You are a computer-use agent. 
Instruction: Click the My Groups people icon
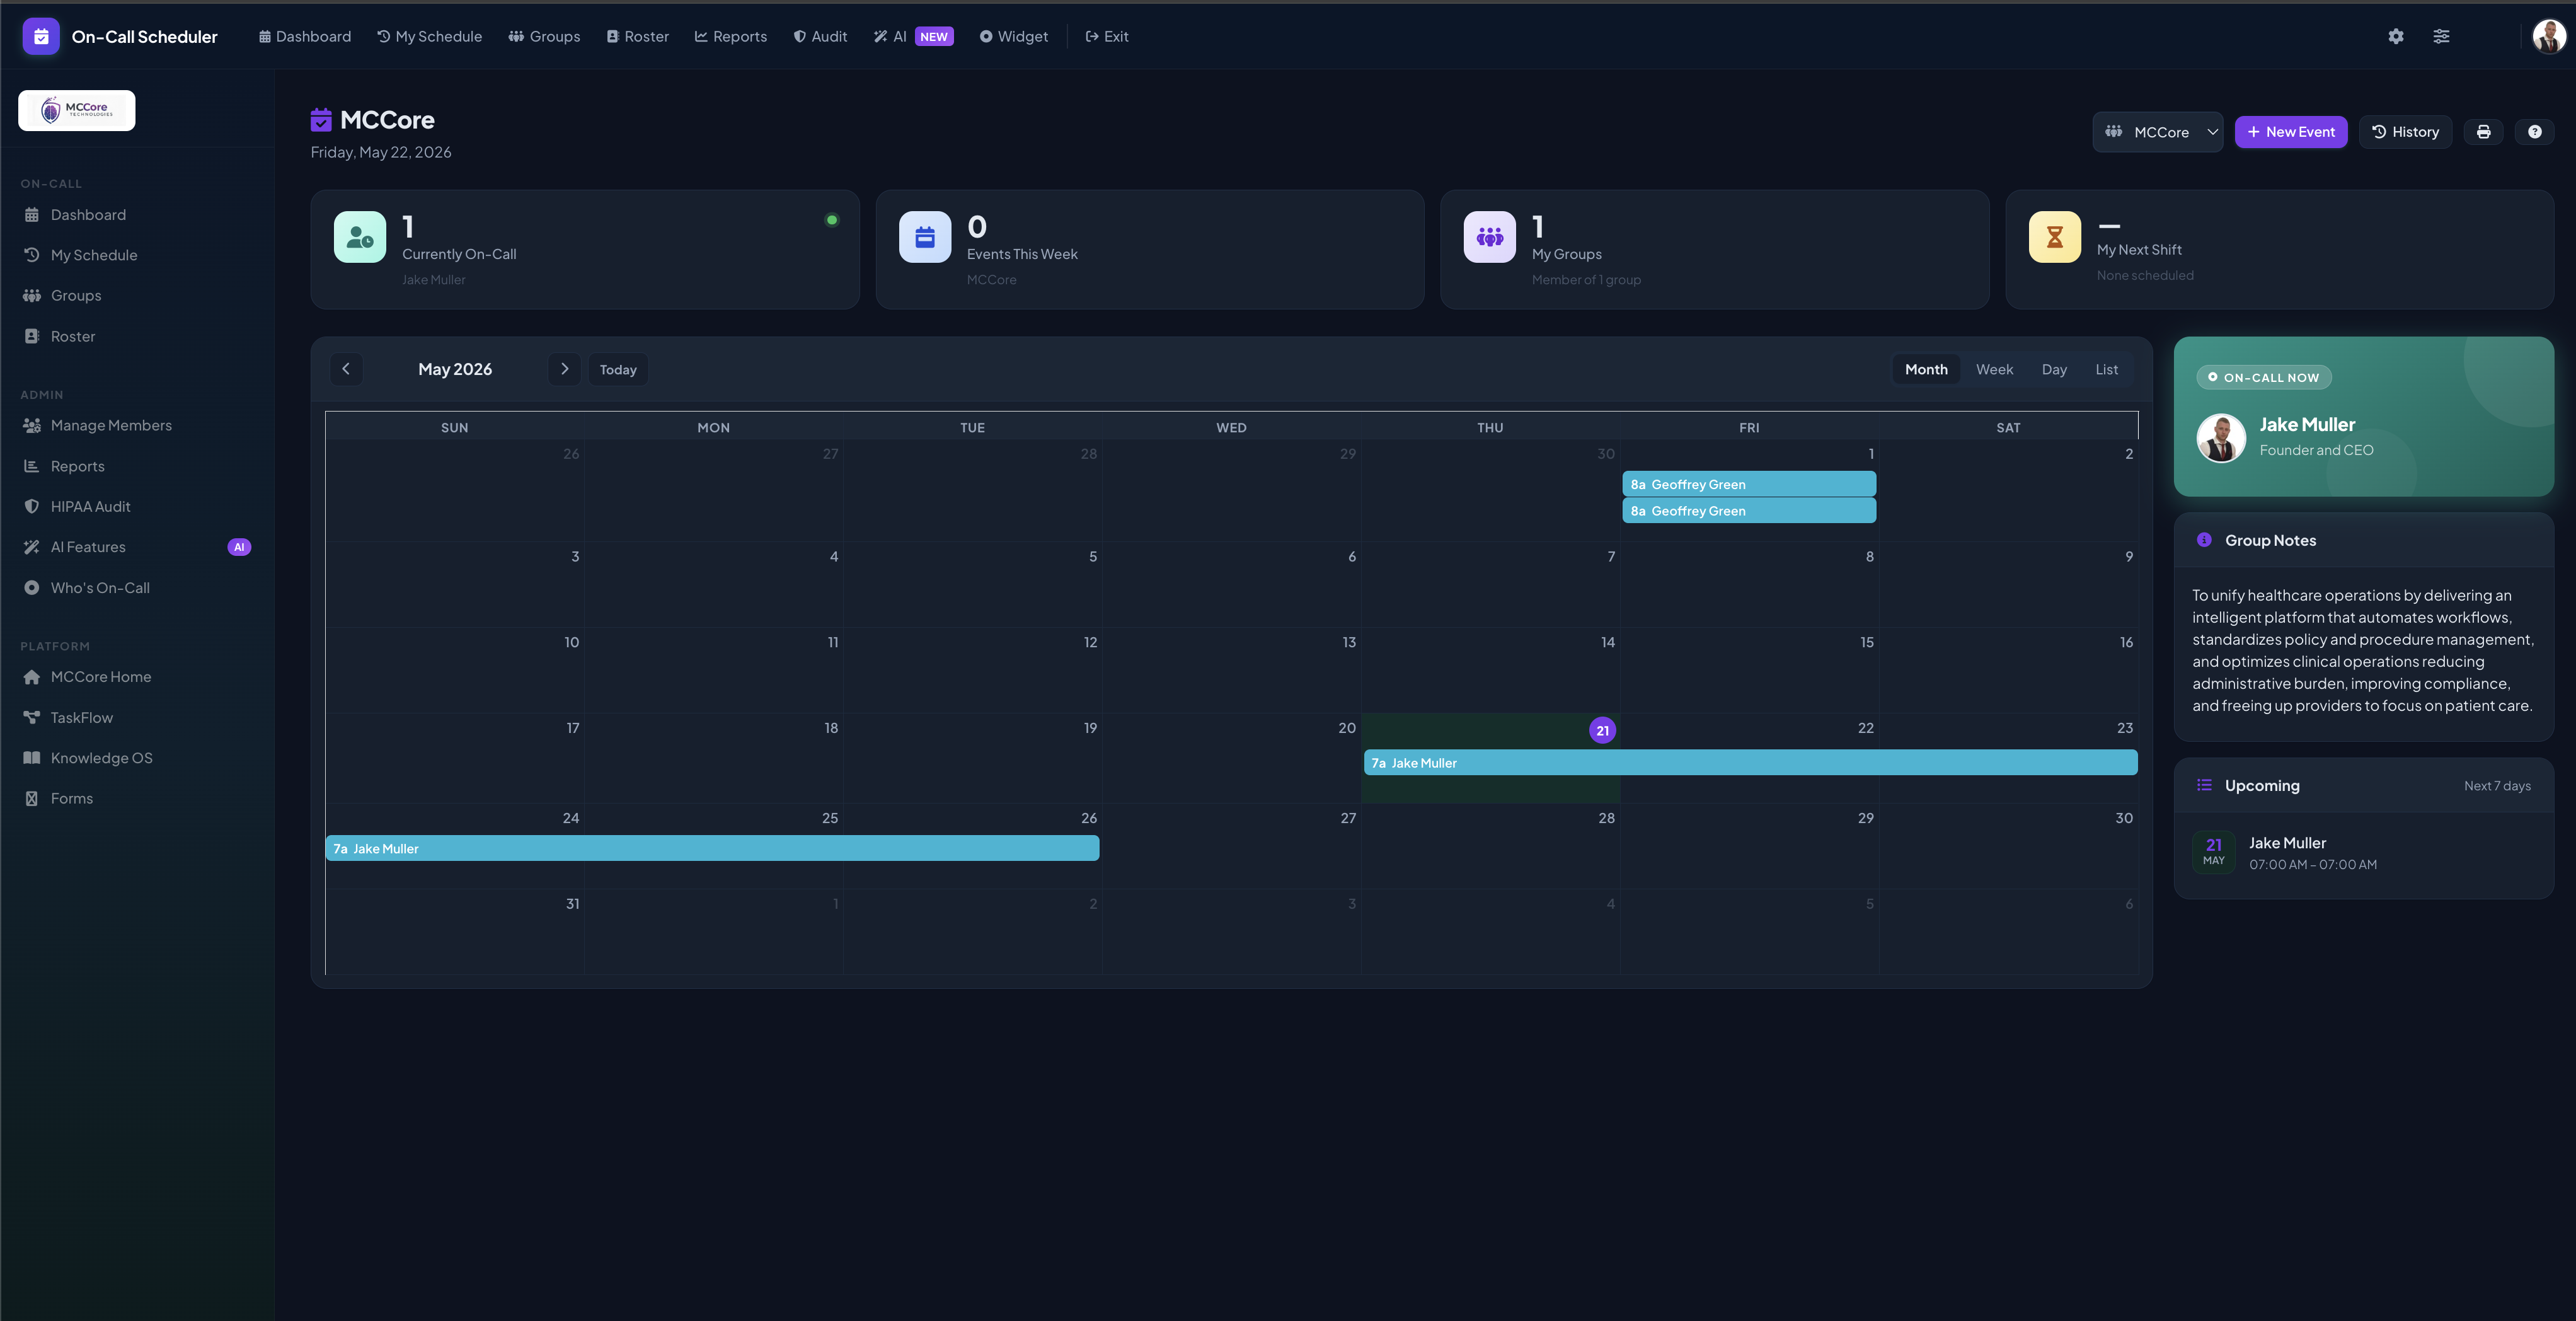(x=1490, y=237)
